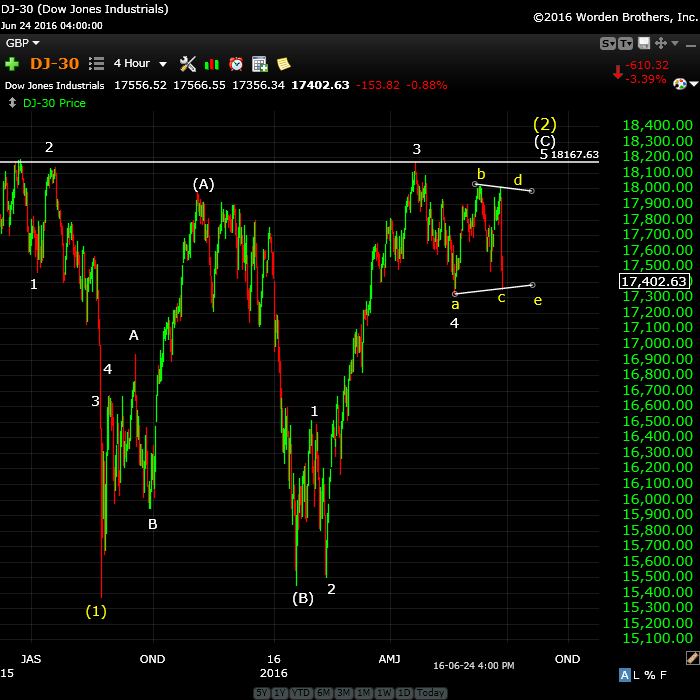
Task: Open the S dropdown button
Action: (x=608, y=44)
